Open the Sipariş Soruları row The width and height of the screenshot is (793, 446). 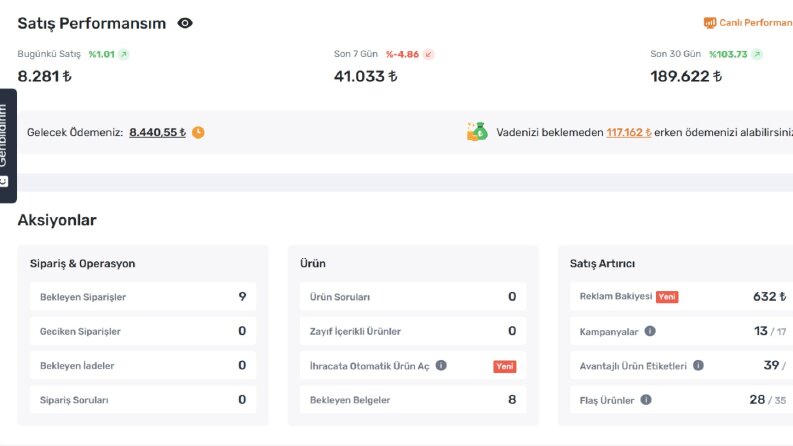coord(143,400)
